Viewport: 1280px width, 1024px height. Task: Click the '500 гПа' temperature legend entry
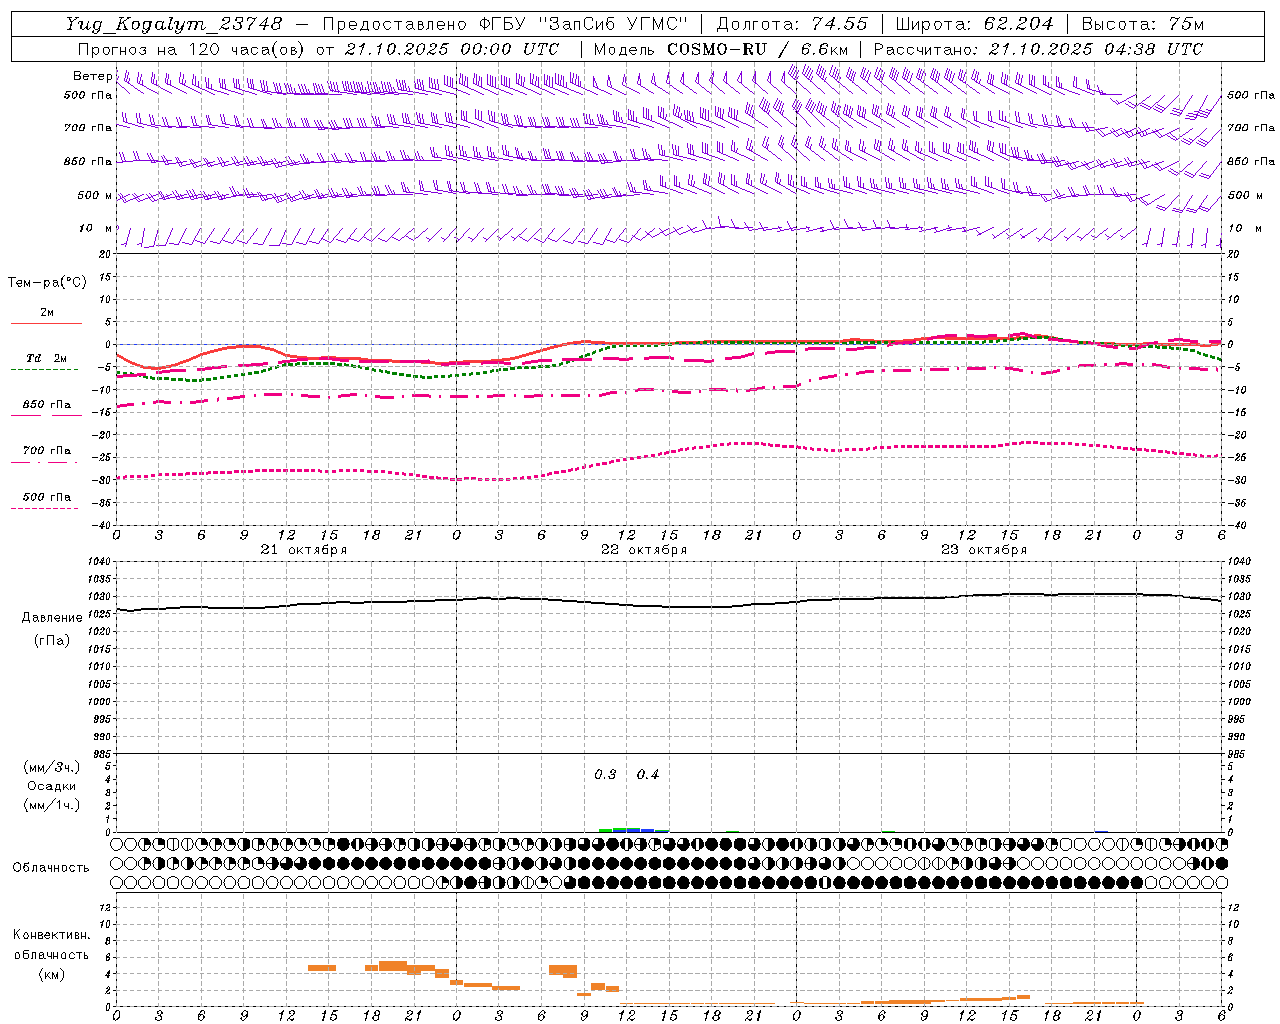(x=47, y=497)
